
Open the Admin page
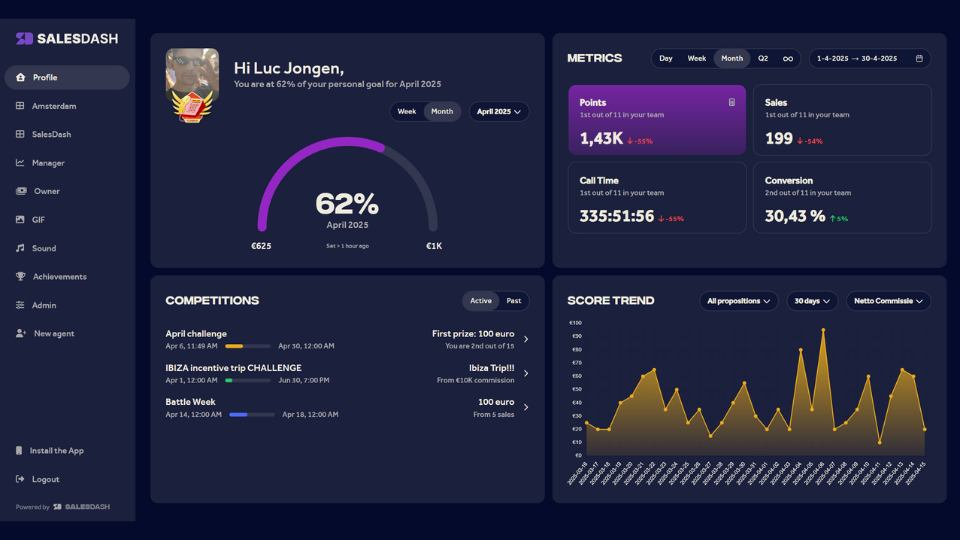[67, 305]
